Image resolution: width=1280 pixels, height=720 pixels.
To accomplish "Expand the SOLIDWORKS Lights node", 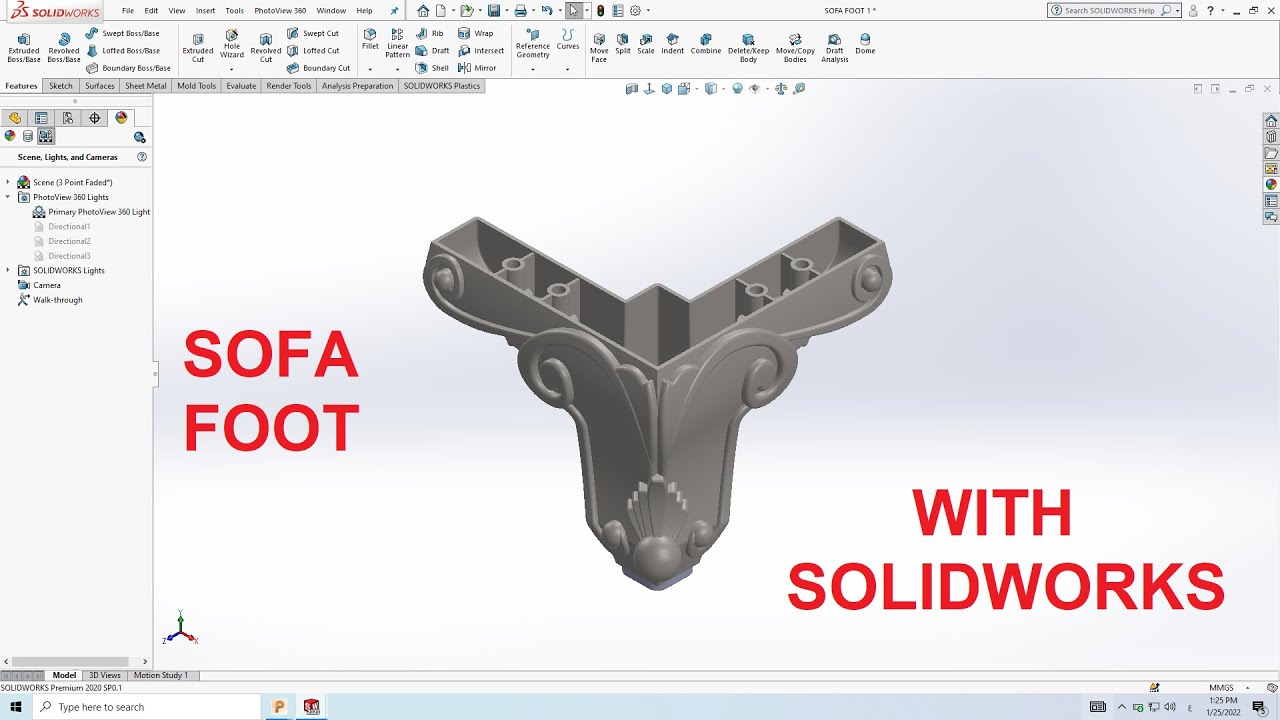I will click(x=8, y=270).
